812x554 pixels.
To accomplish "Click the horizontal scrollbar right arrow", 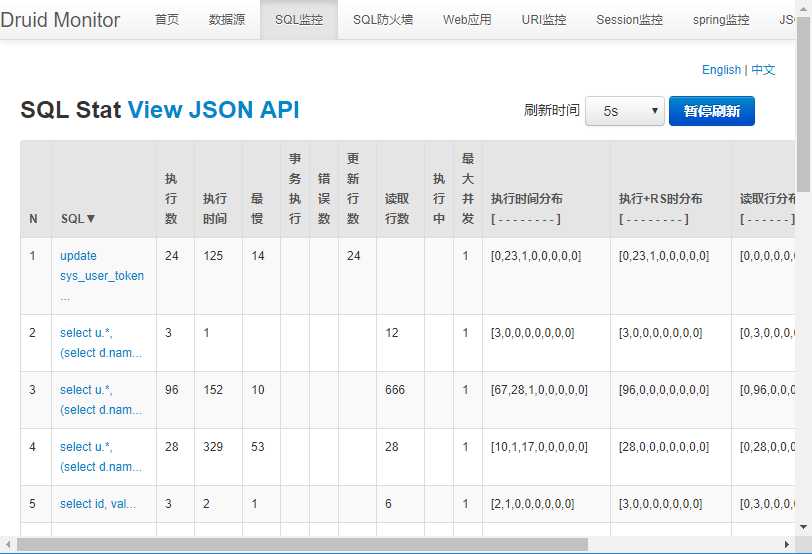I will [787, 544].
